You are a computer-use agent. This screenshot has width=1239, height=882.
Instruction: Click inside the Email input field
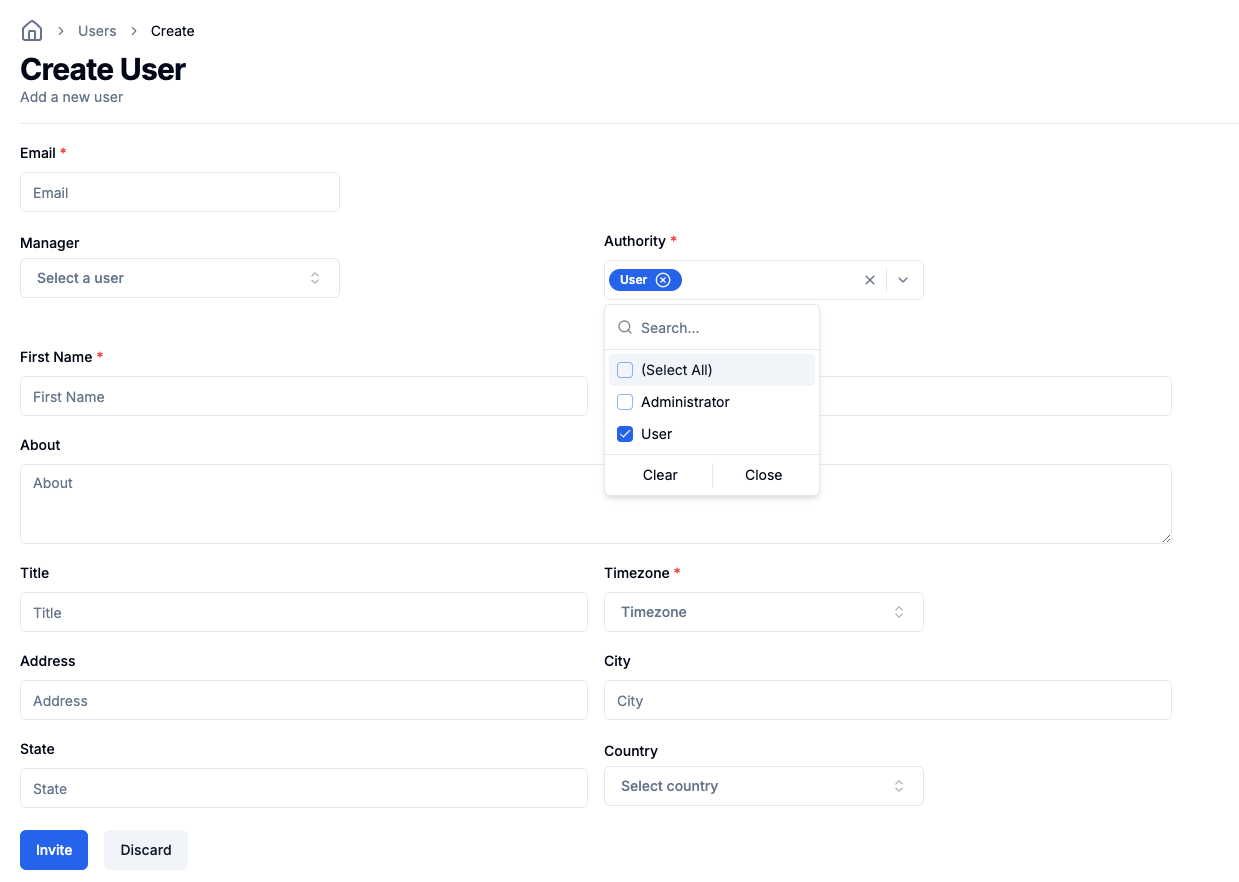(180, 192)
